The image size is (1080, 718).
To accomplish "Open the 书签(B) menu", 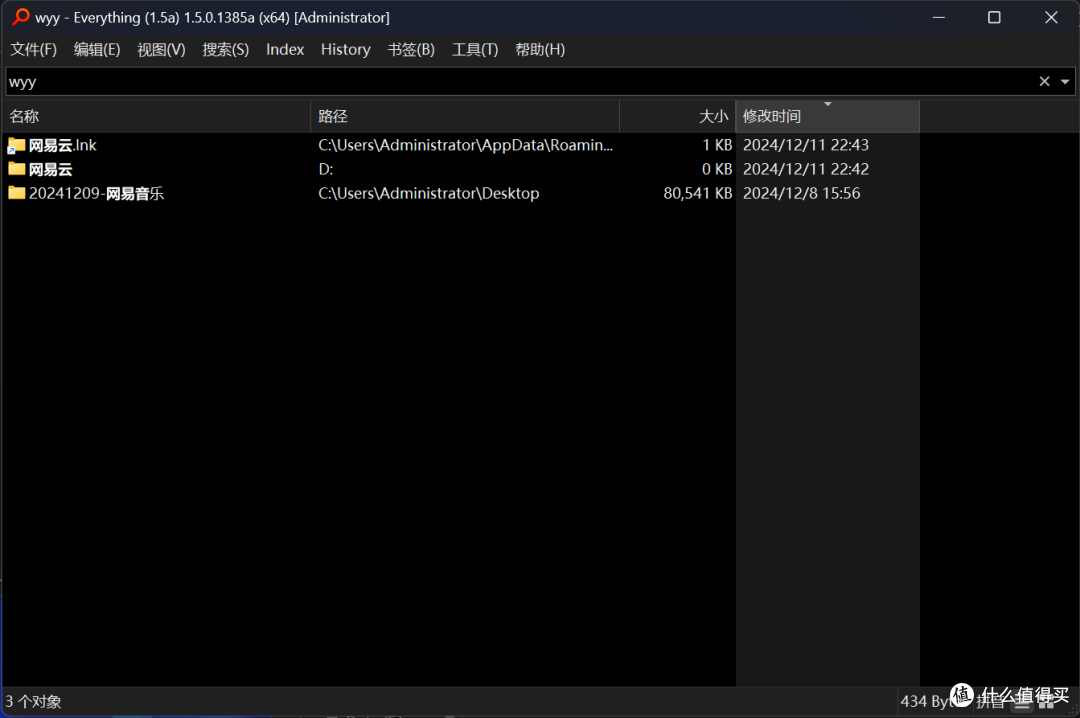I will (411, 50).
